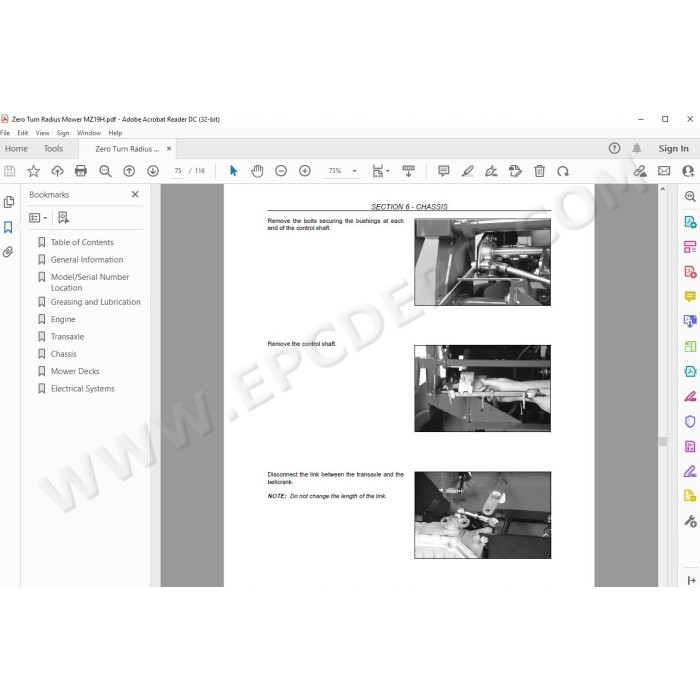Open More Tools wrench icon
Viewport: 700px width, 700px height.
click(690, 521)
